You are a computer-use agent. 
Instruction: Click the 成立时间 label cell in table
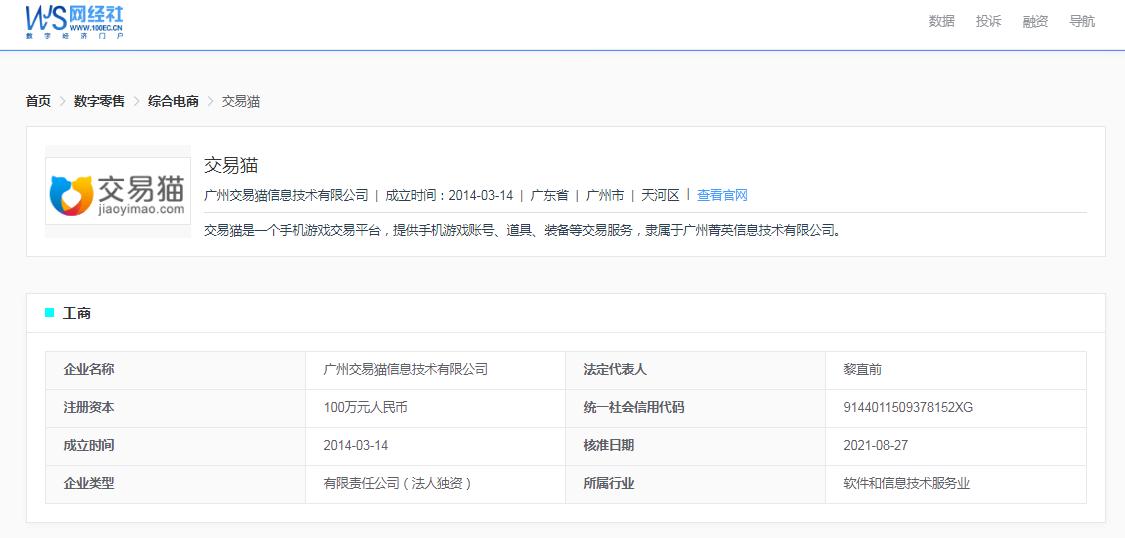(x=175, y=446)
